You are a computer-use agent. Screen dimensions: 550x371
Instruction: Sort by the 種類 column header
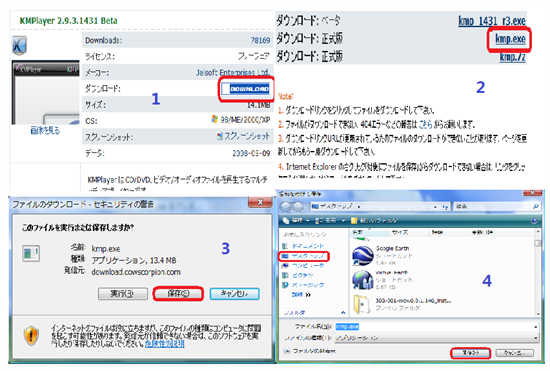[449, 232]
